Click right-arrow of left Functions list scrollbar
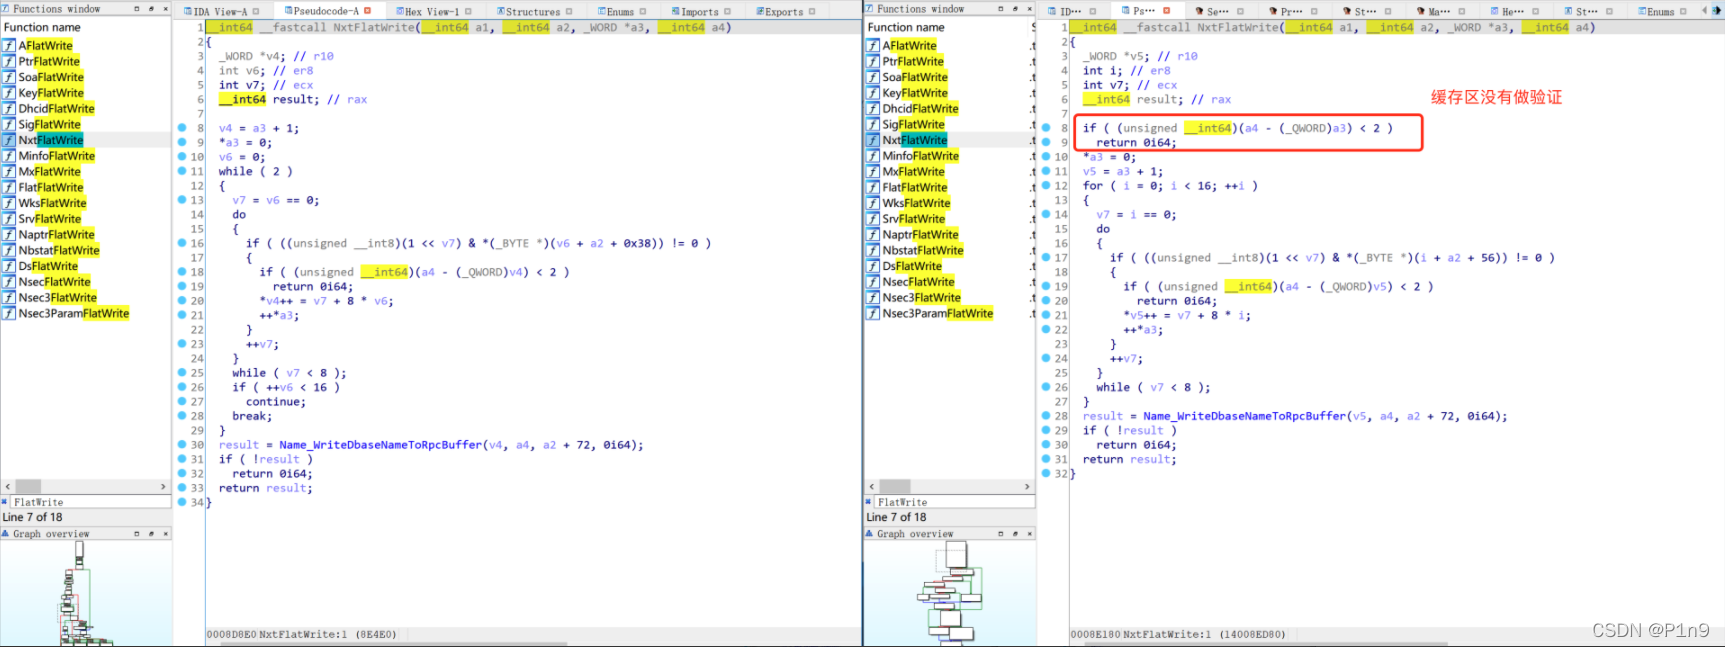The width and height of the screenshot is (1725, 647). click(163, 487)
